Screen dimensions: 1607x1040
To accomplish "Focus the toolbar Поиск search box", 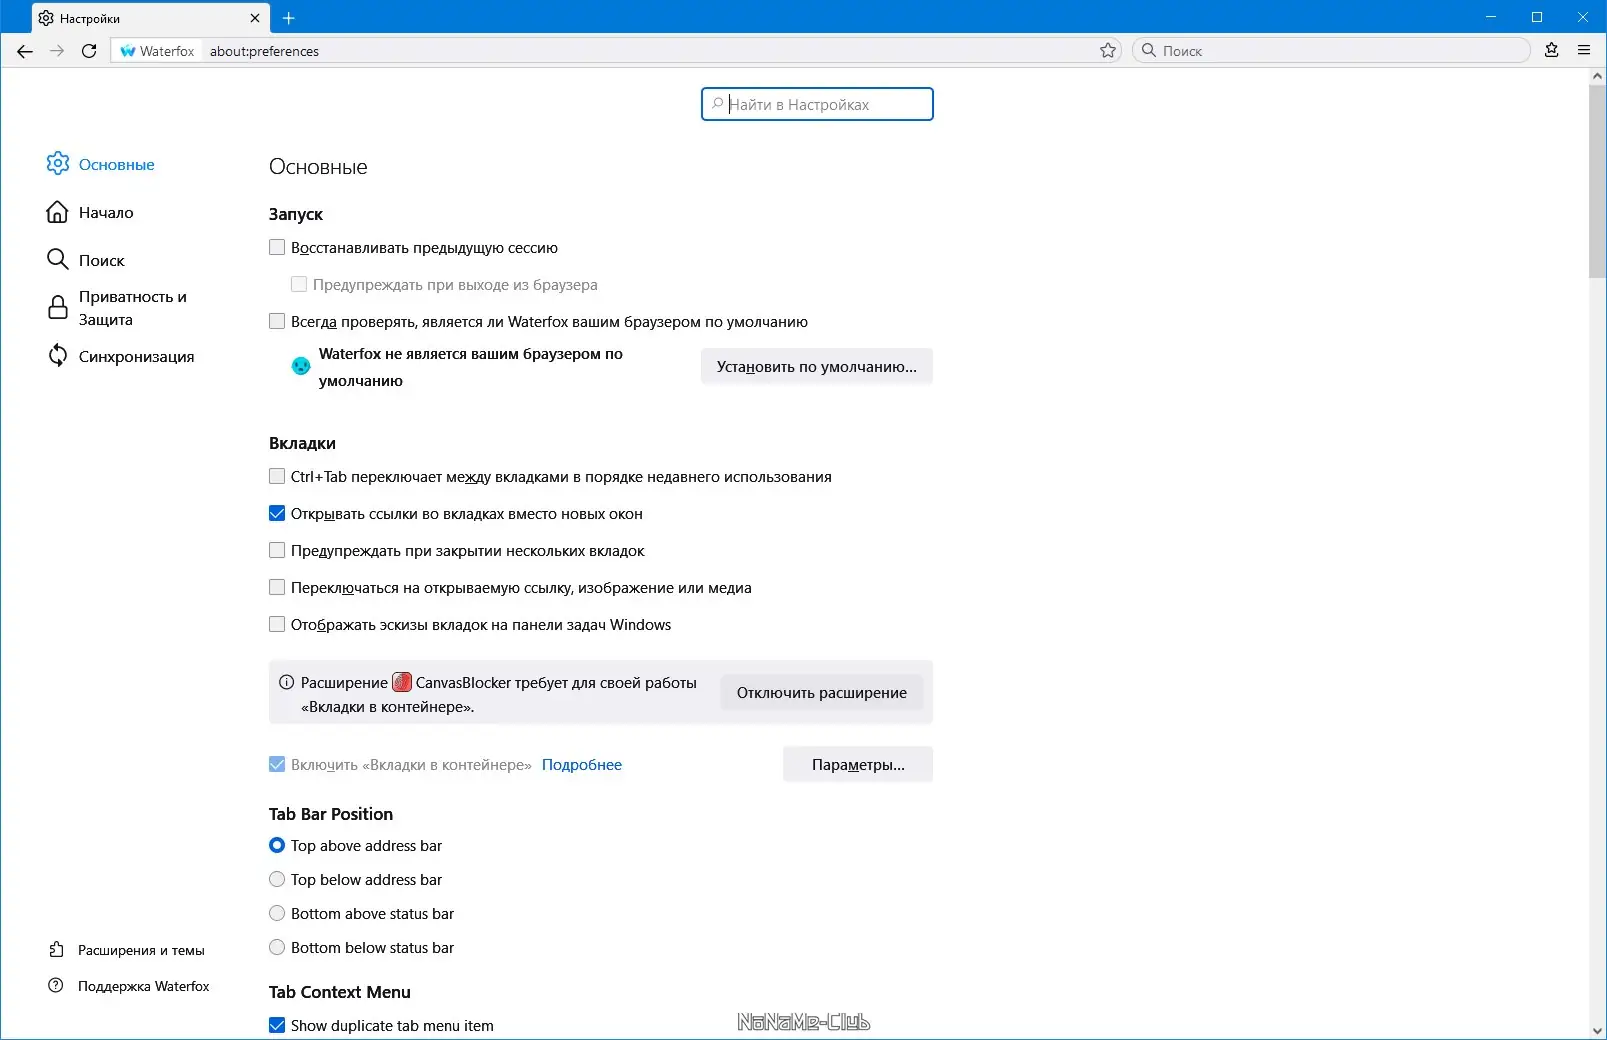I will tap(1331, 51).
